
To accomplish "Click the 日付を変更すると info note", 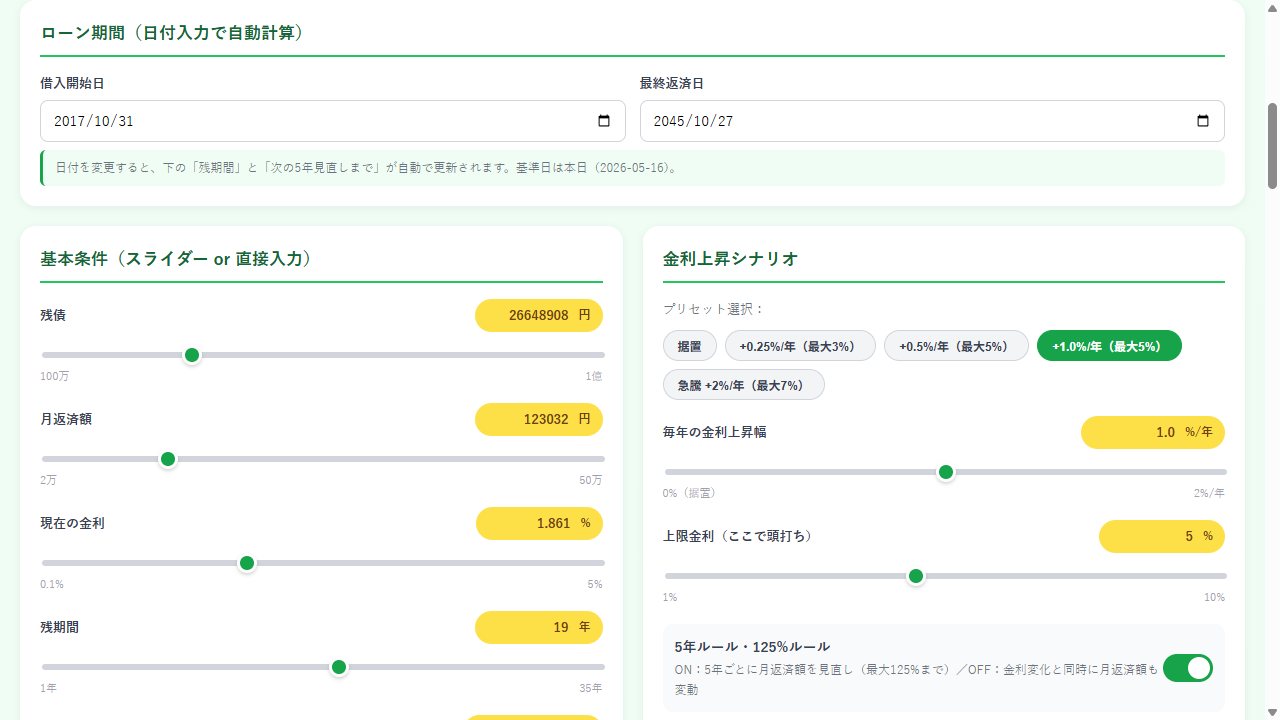I will [x=632, y=168].
